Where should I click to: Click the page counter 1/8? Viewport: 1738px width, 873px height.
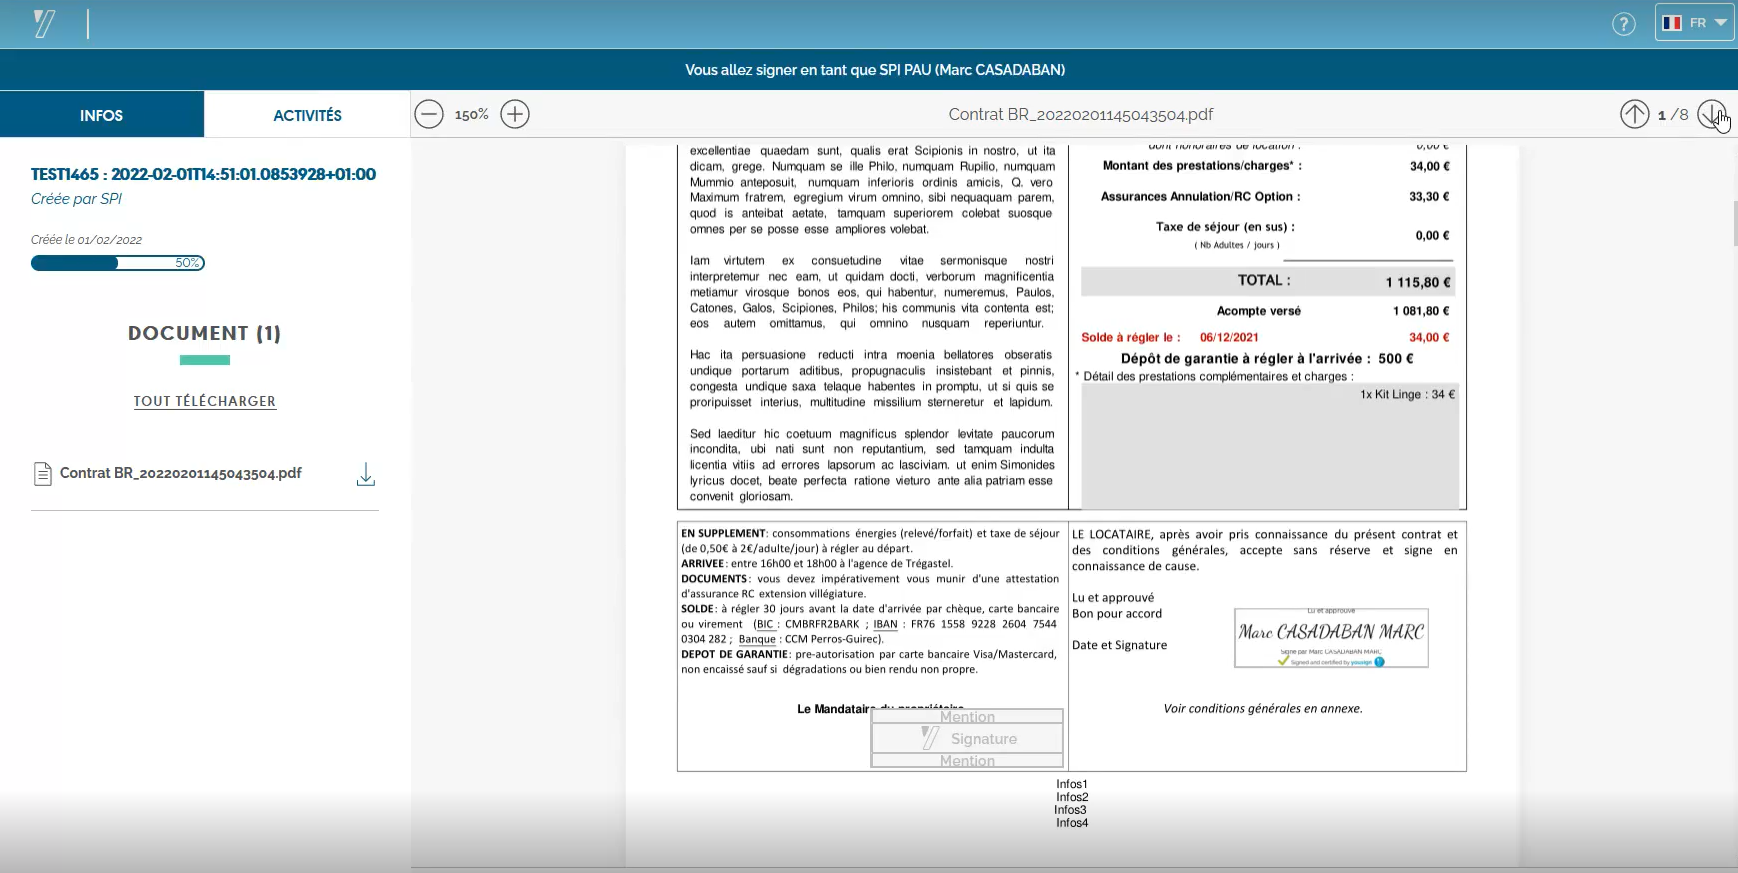(x=1673, y=115)
